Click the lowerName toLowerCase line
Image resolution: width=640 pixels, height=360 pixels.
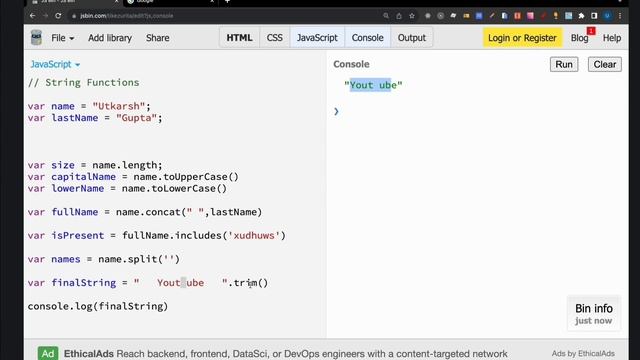(x=127, y=189)
